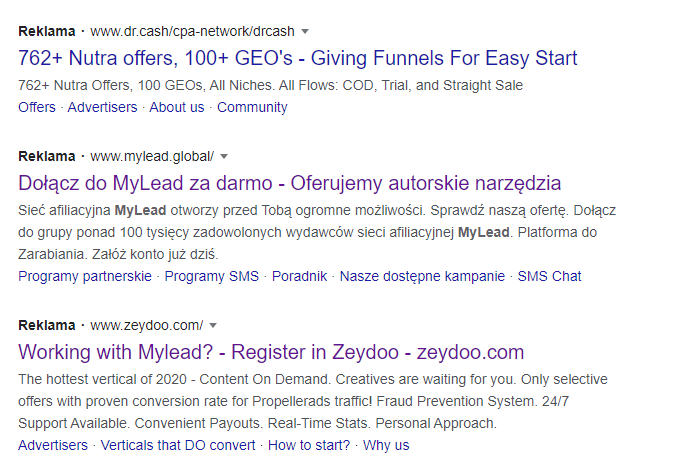This screenshot has width=677, height=467.
Task: Click the Poradnik sitelink
Action: (299, 276)
